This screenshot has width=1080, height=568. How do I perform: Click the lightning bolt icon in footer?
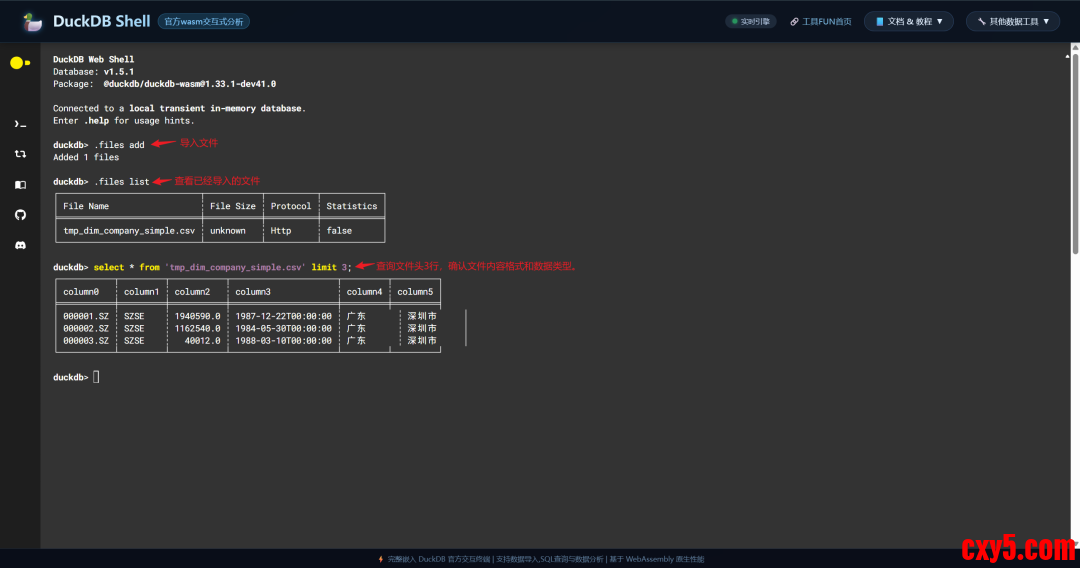tap(380, 559)
